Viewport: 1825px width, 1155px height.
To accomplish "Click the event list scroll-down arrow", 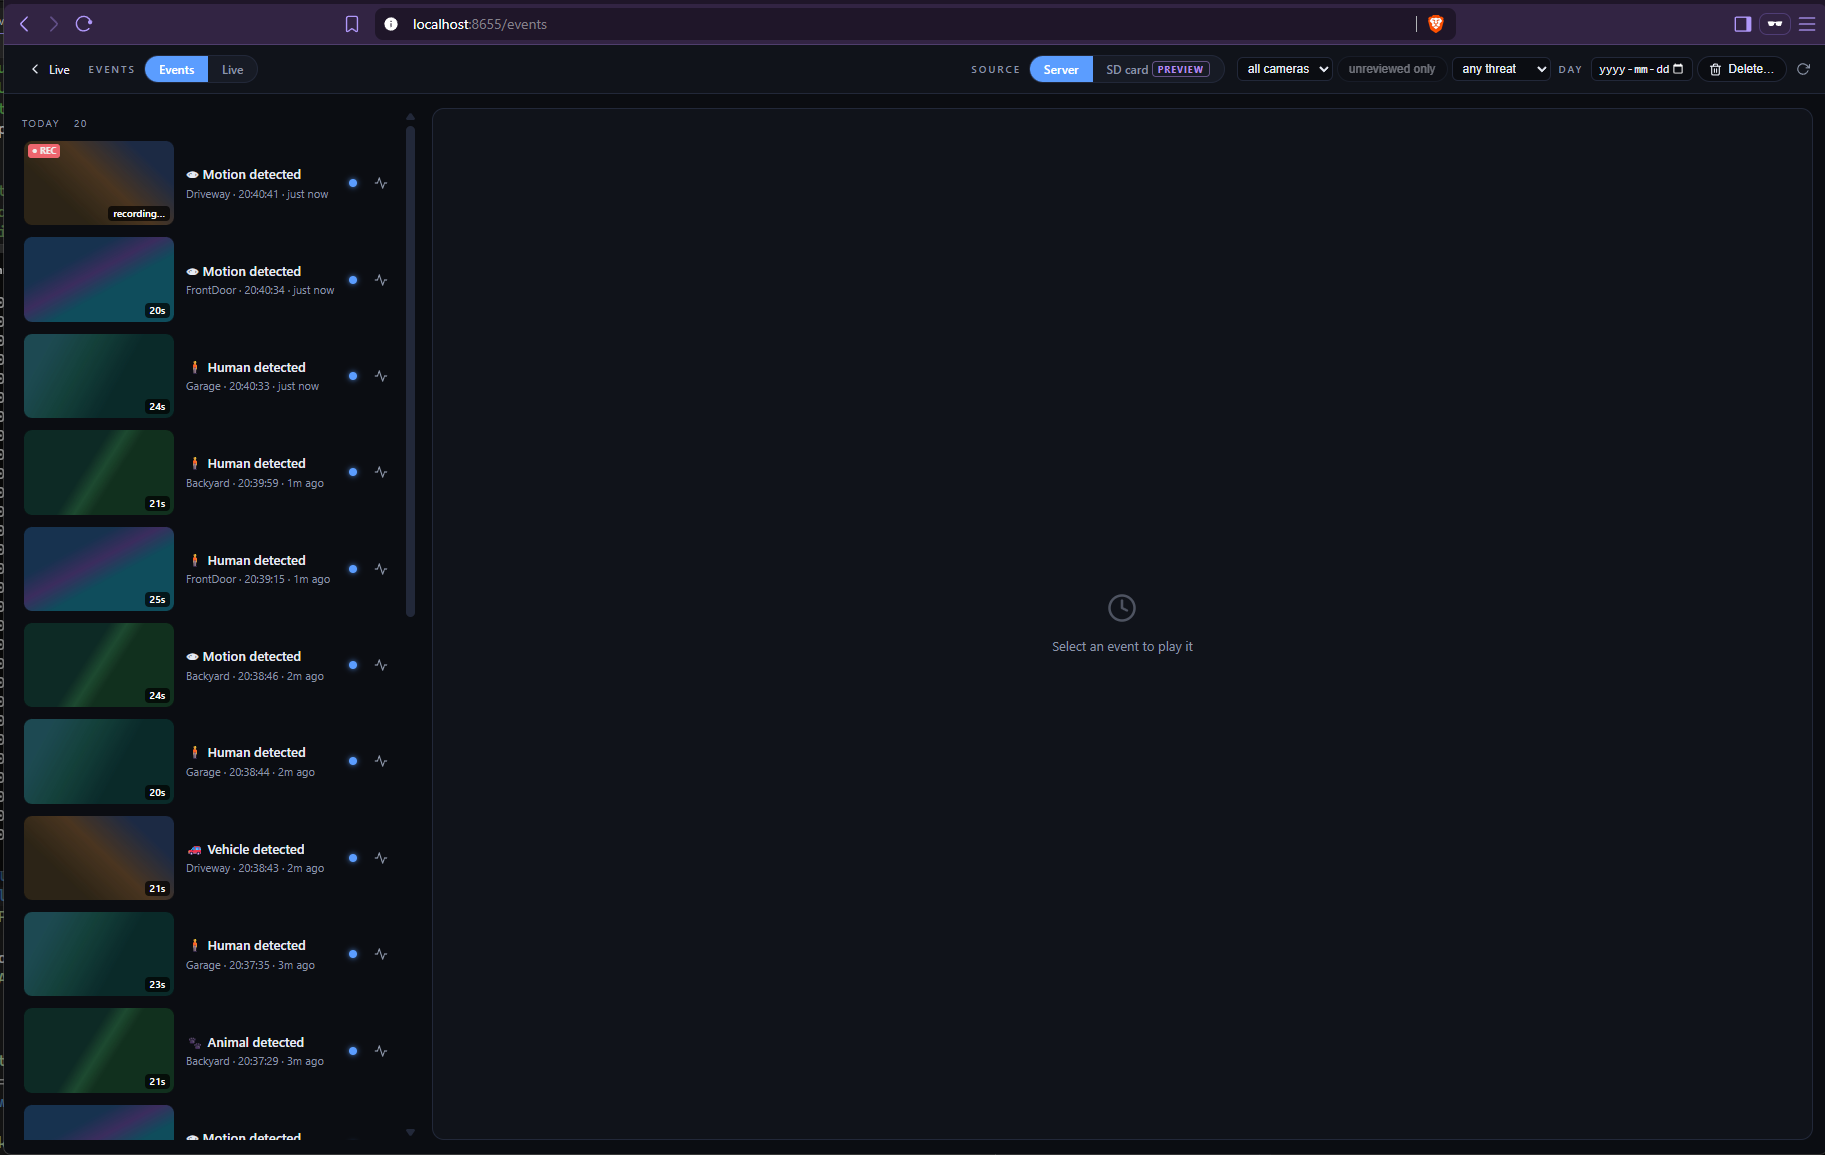I will pyautogui.click(x=410, y=1132).
